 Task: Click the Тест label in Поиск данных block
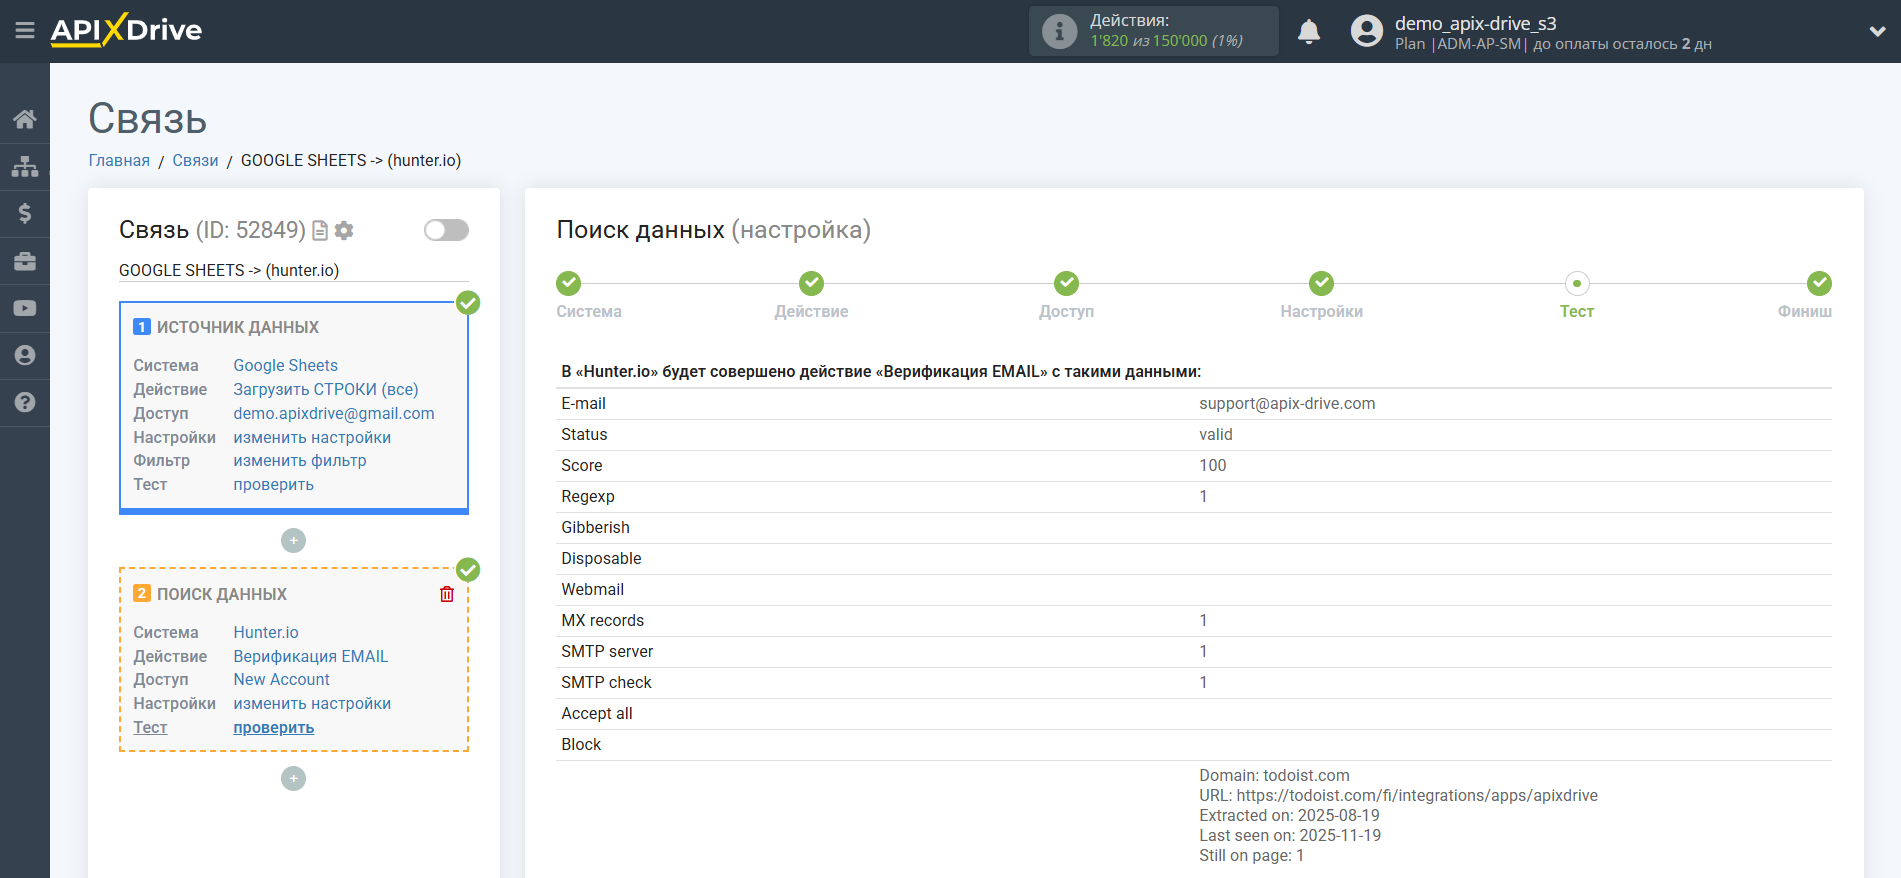point(150,727)
